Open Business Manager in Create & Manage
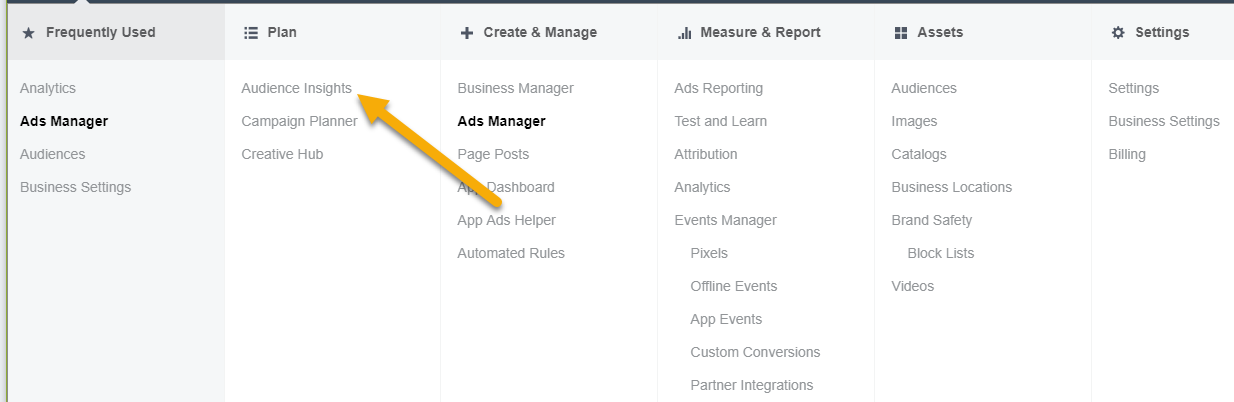Image resolution: width=1234 pixels, height=402 pixels. [515, 88]
